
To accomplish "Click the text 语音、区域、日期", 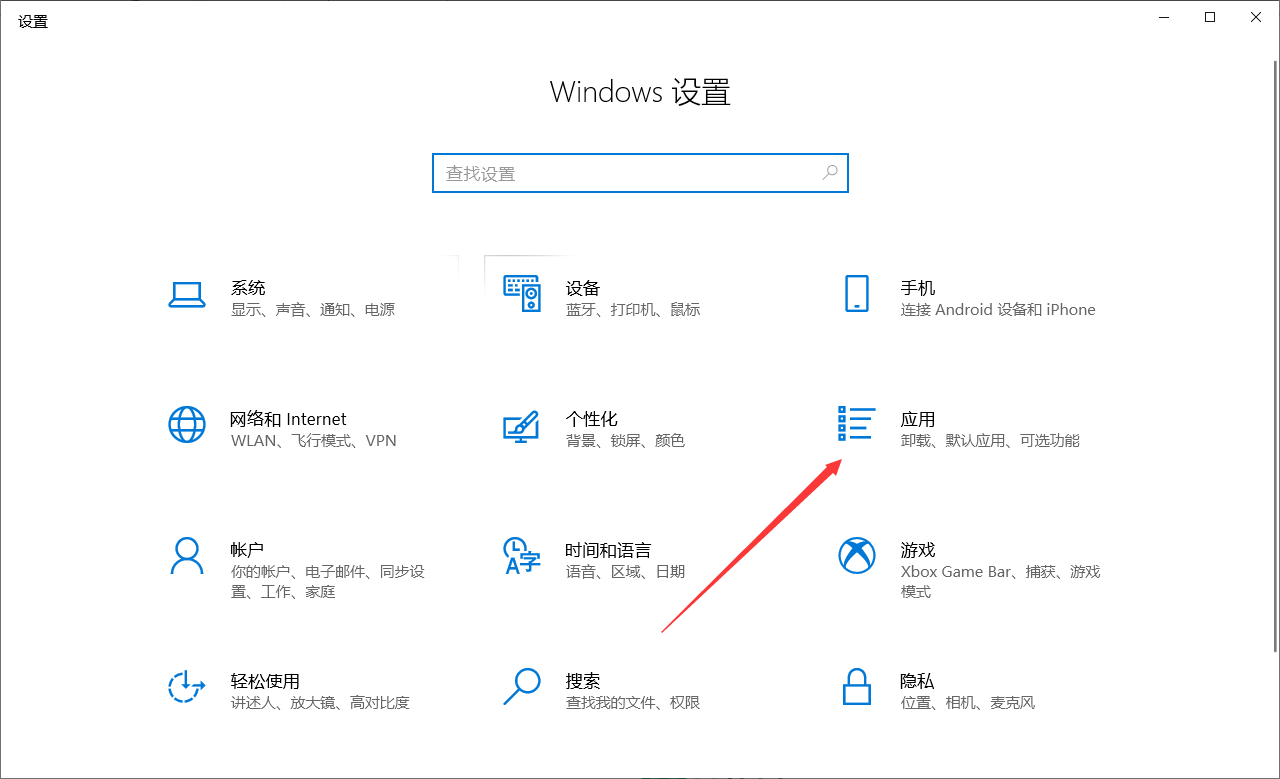I will [x=625, y=572].
